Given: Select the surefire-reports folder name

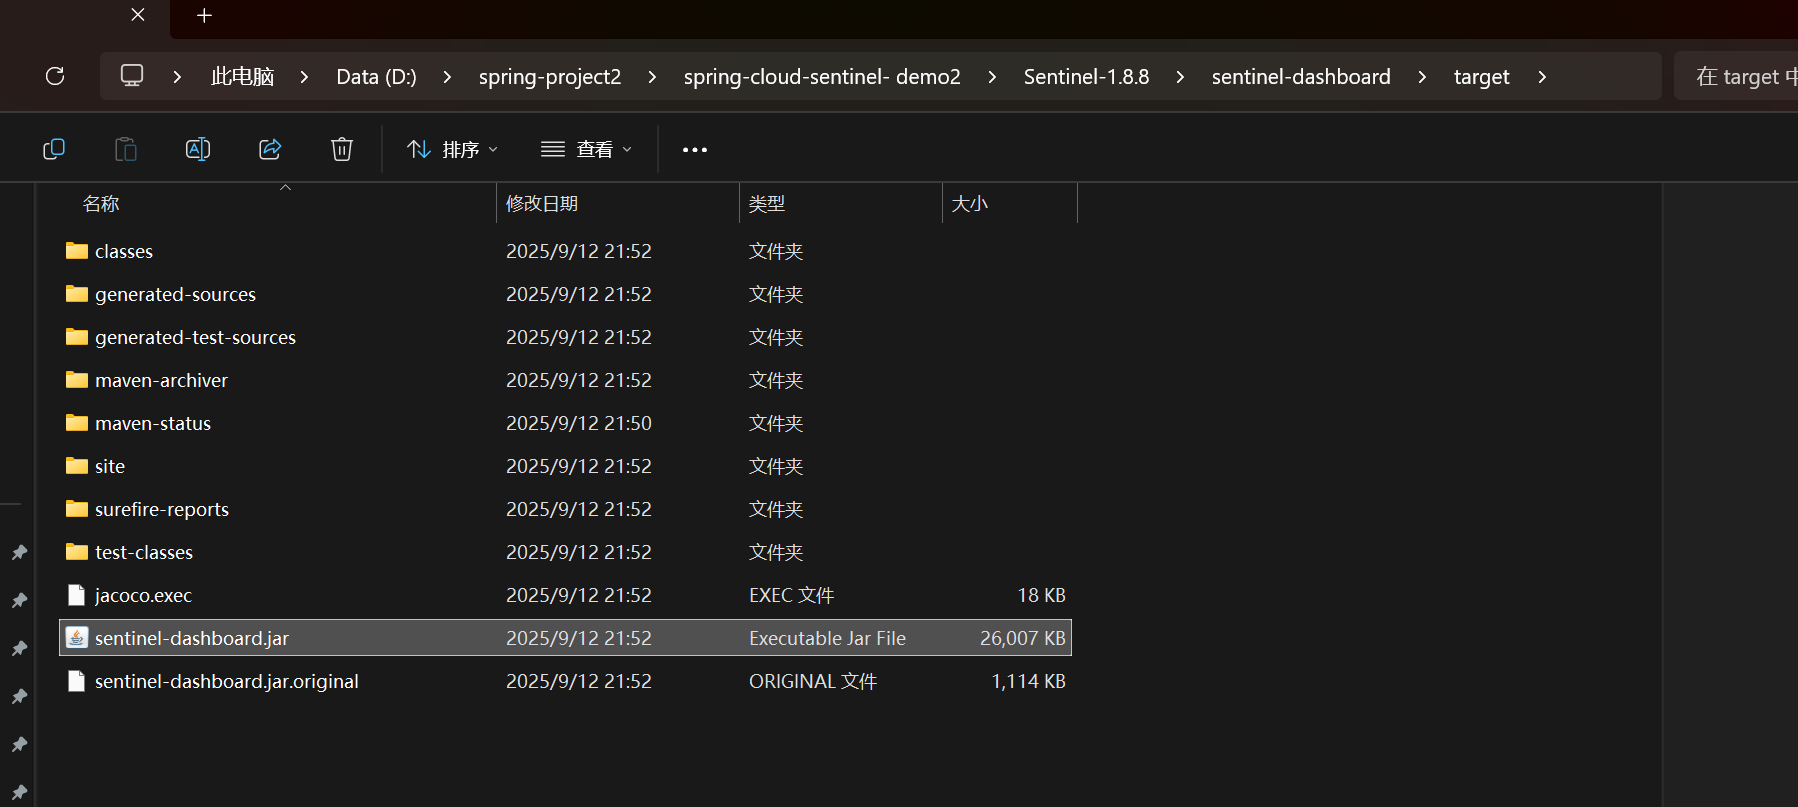Looking at the screenshot, I should point(162,509).
